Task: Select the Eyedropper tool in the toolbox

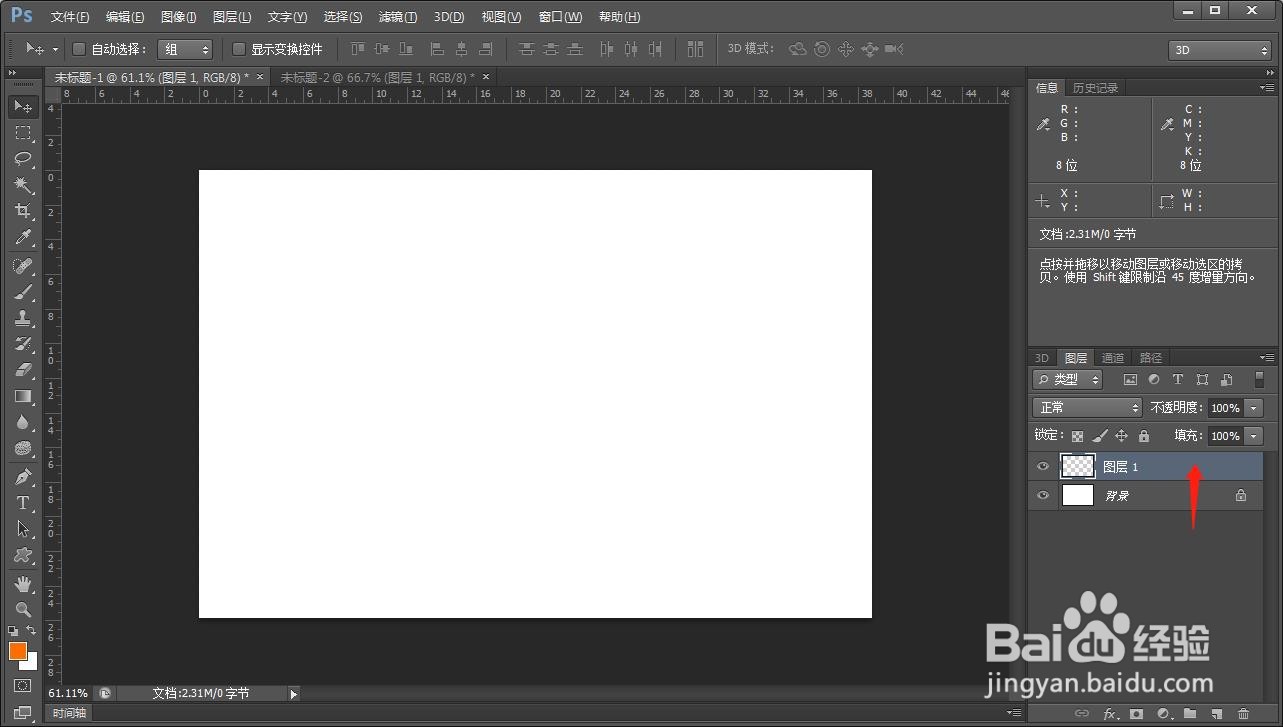Action: point(23,237)
